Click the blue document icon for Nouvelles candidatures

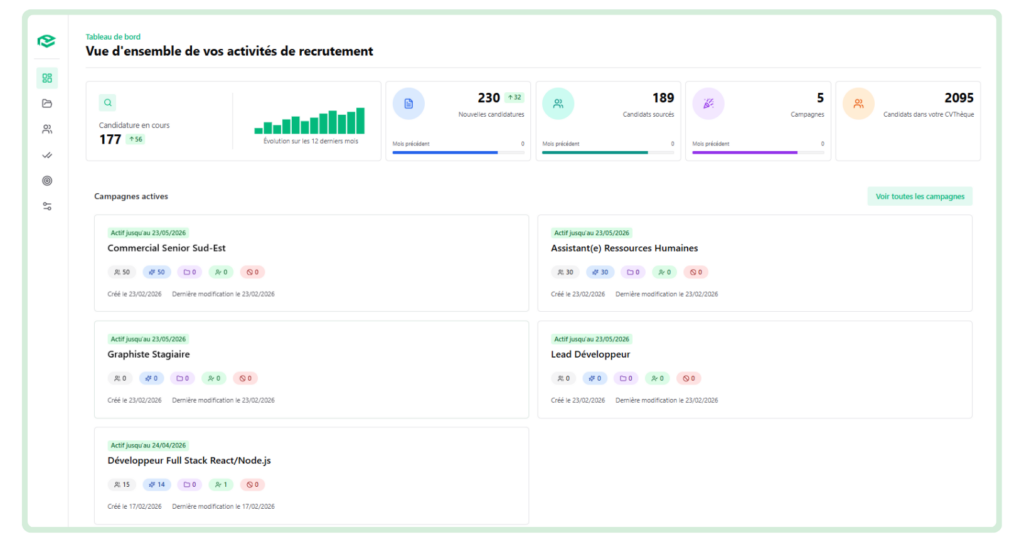coord(408,103)
